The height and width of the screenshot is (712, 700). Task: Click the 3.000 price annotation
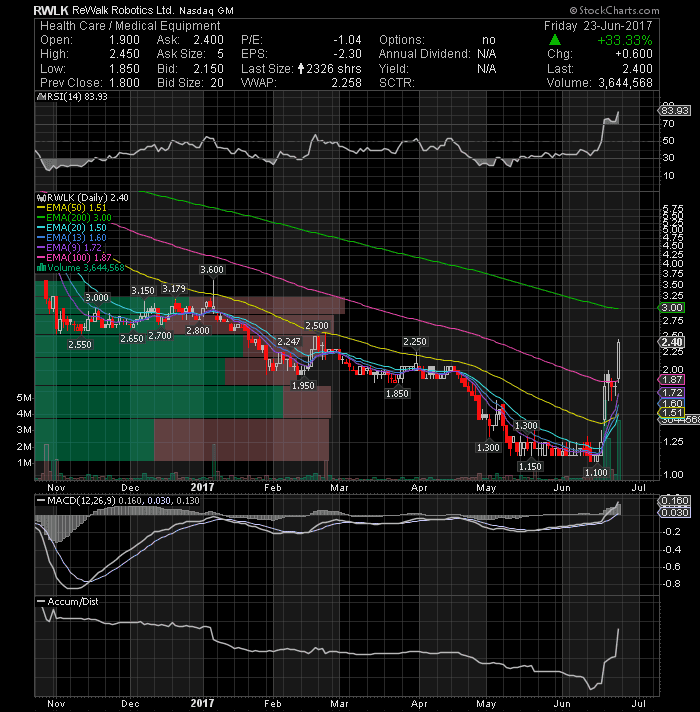97,298
